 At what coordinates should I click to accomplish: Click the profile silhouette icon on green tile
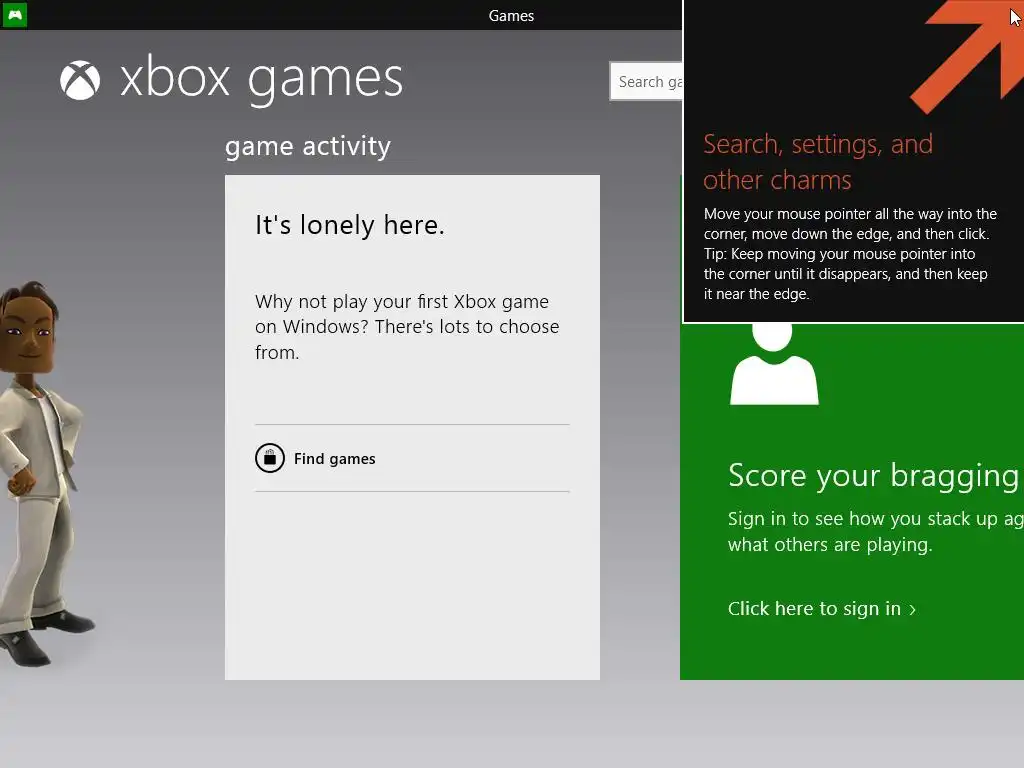(774, 364)
